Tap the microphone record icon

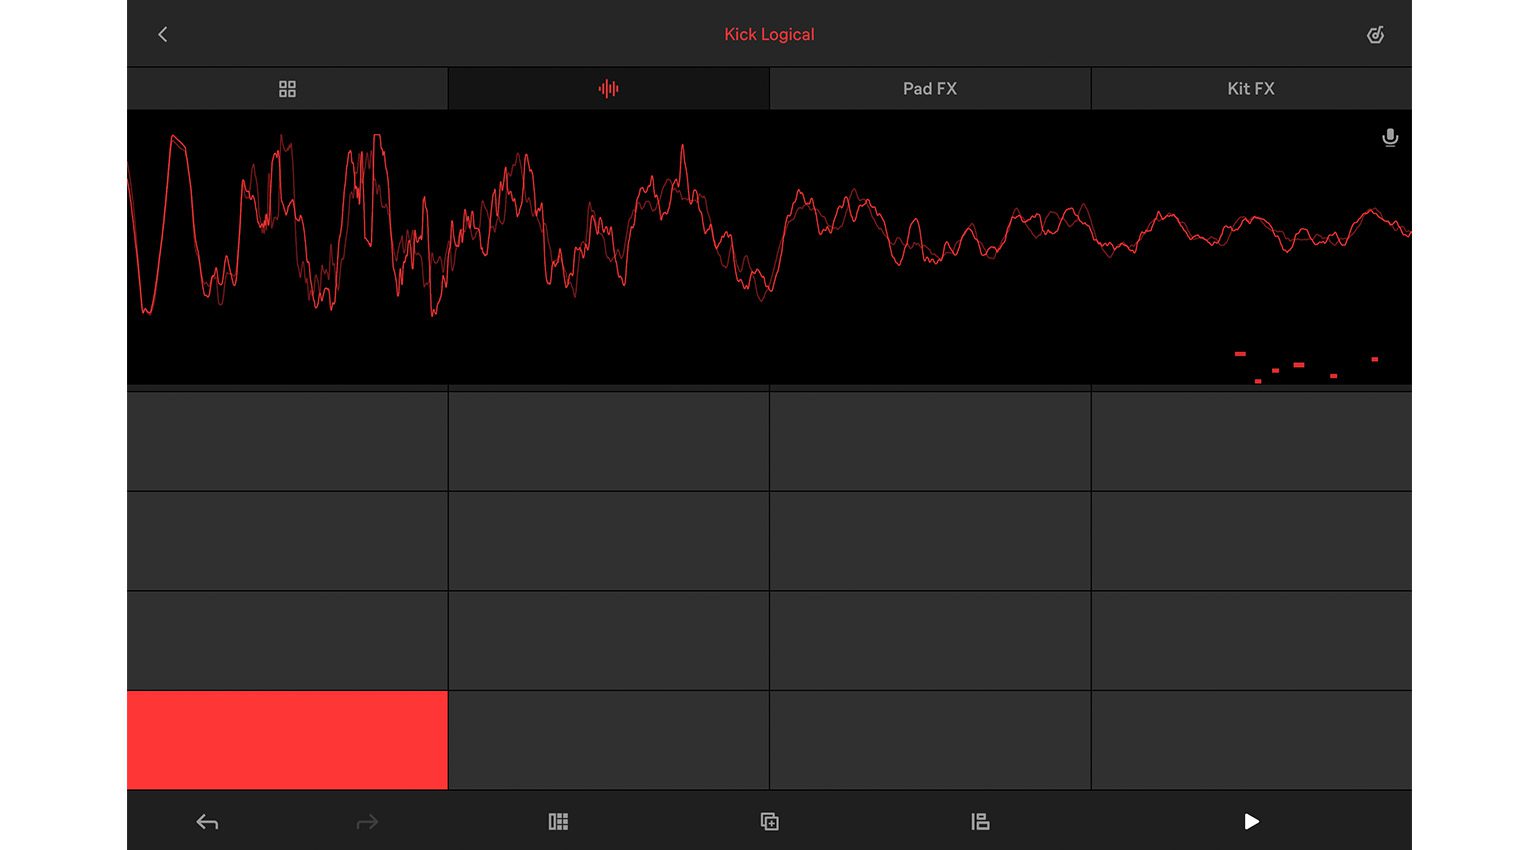[1390, 138]
